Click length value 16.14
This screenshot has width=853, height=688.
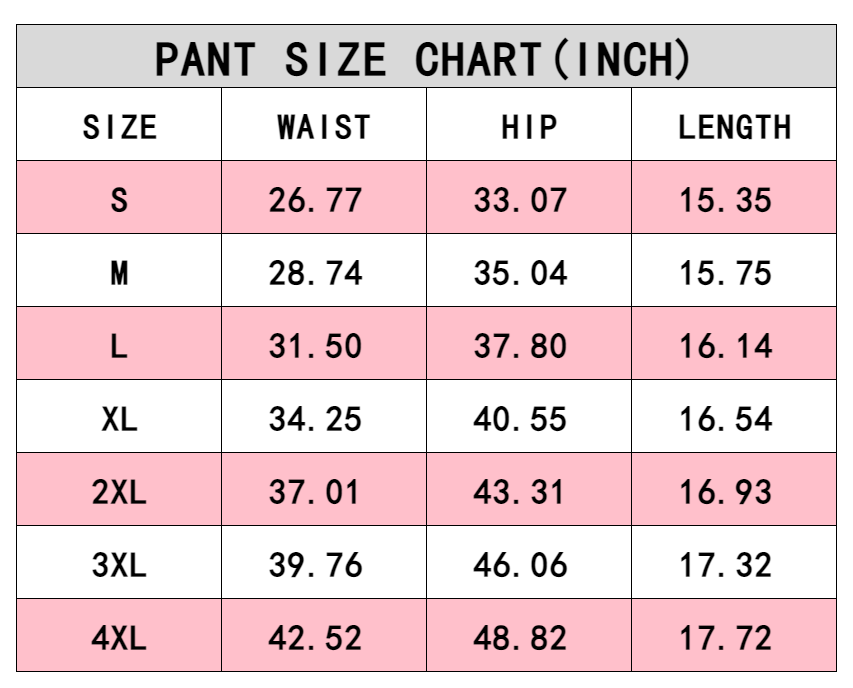[726, 346]
